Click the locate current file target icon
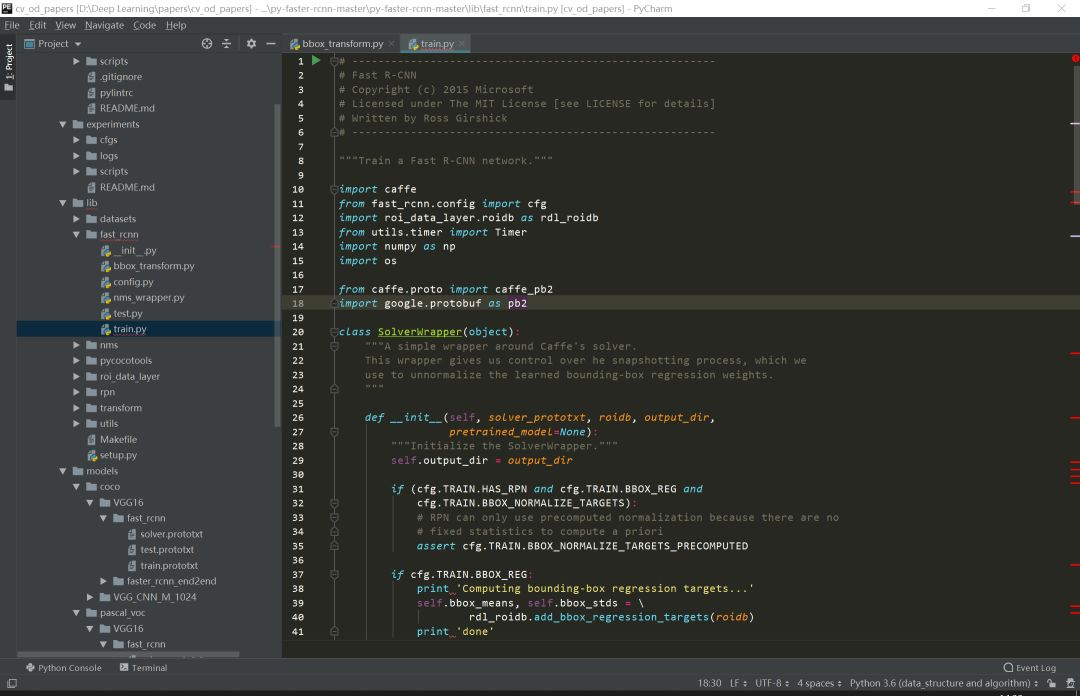Image resolution: width=1080 pixels, height=696 pixels. [x=207, y=44]
